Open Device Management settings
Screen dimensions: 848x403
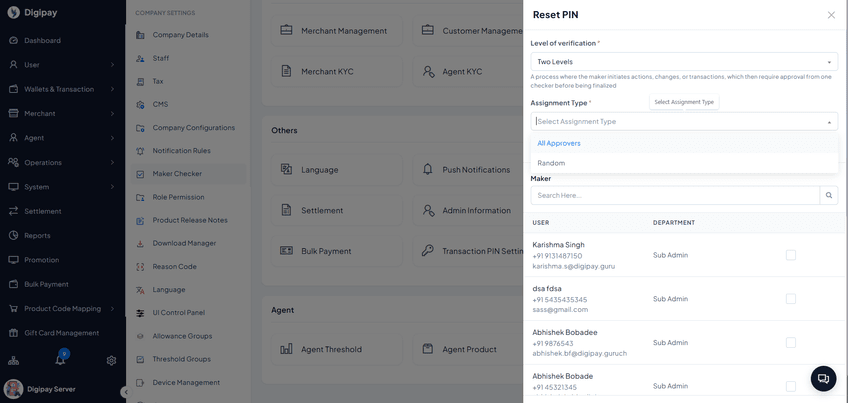pos(188,382)
